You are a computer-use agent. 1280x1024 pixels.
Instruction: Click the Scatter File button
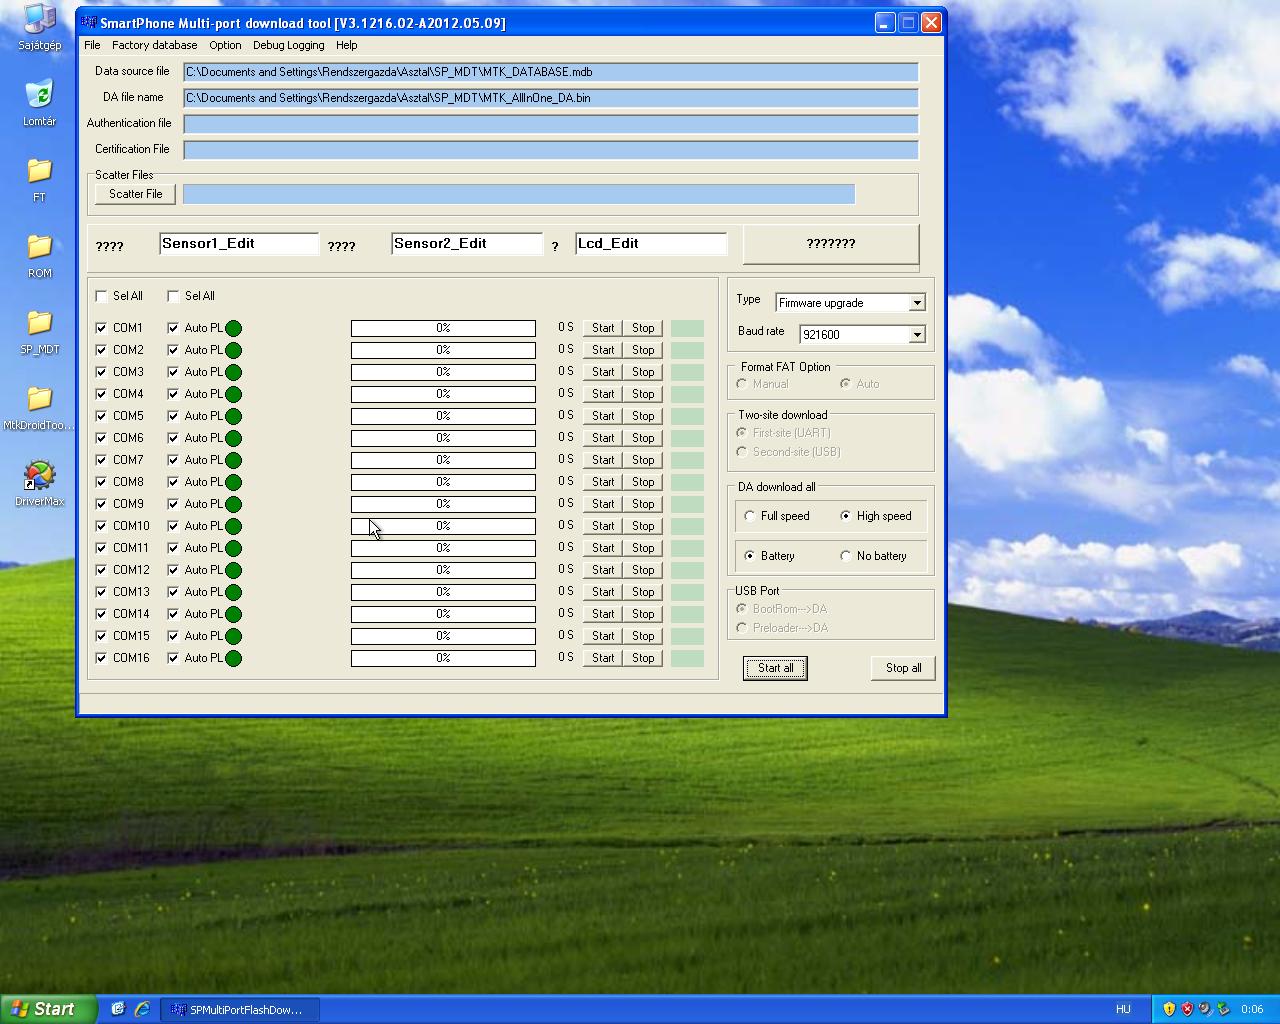click(135, 194)
